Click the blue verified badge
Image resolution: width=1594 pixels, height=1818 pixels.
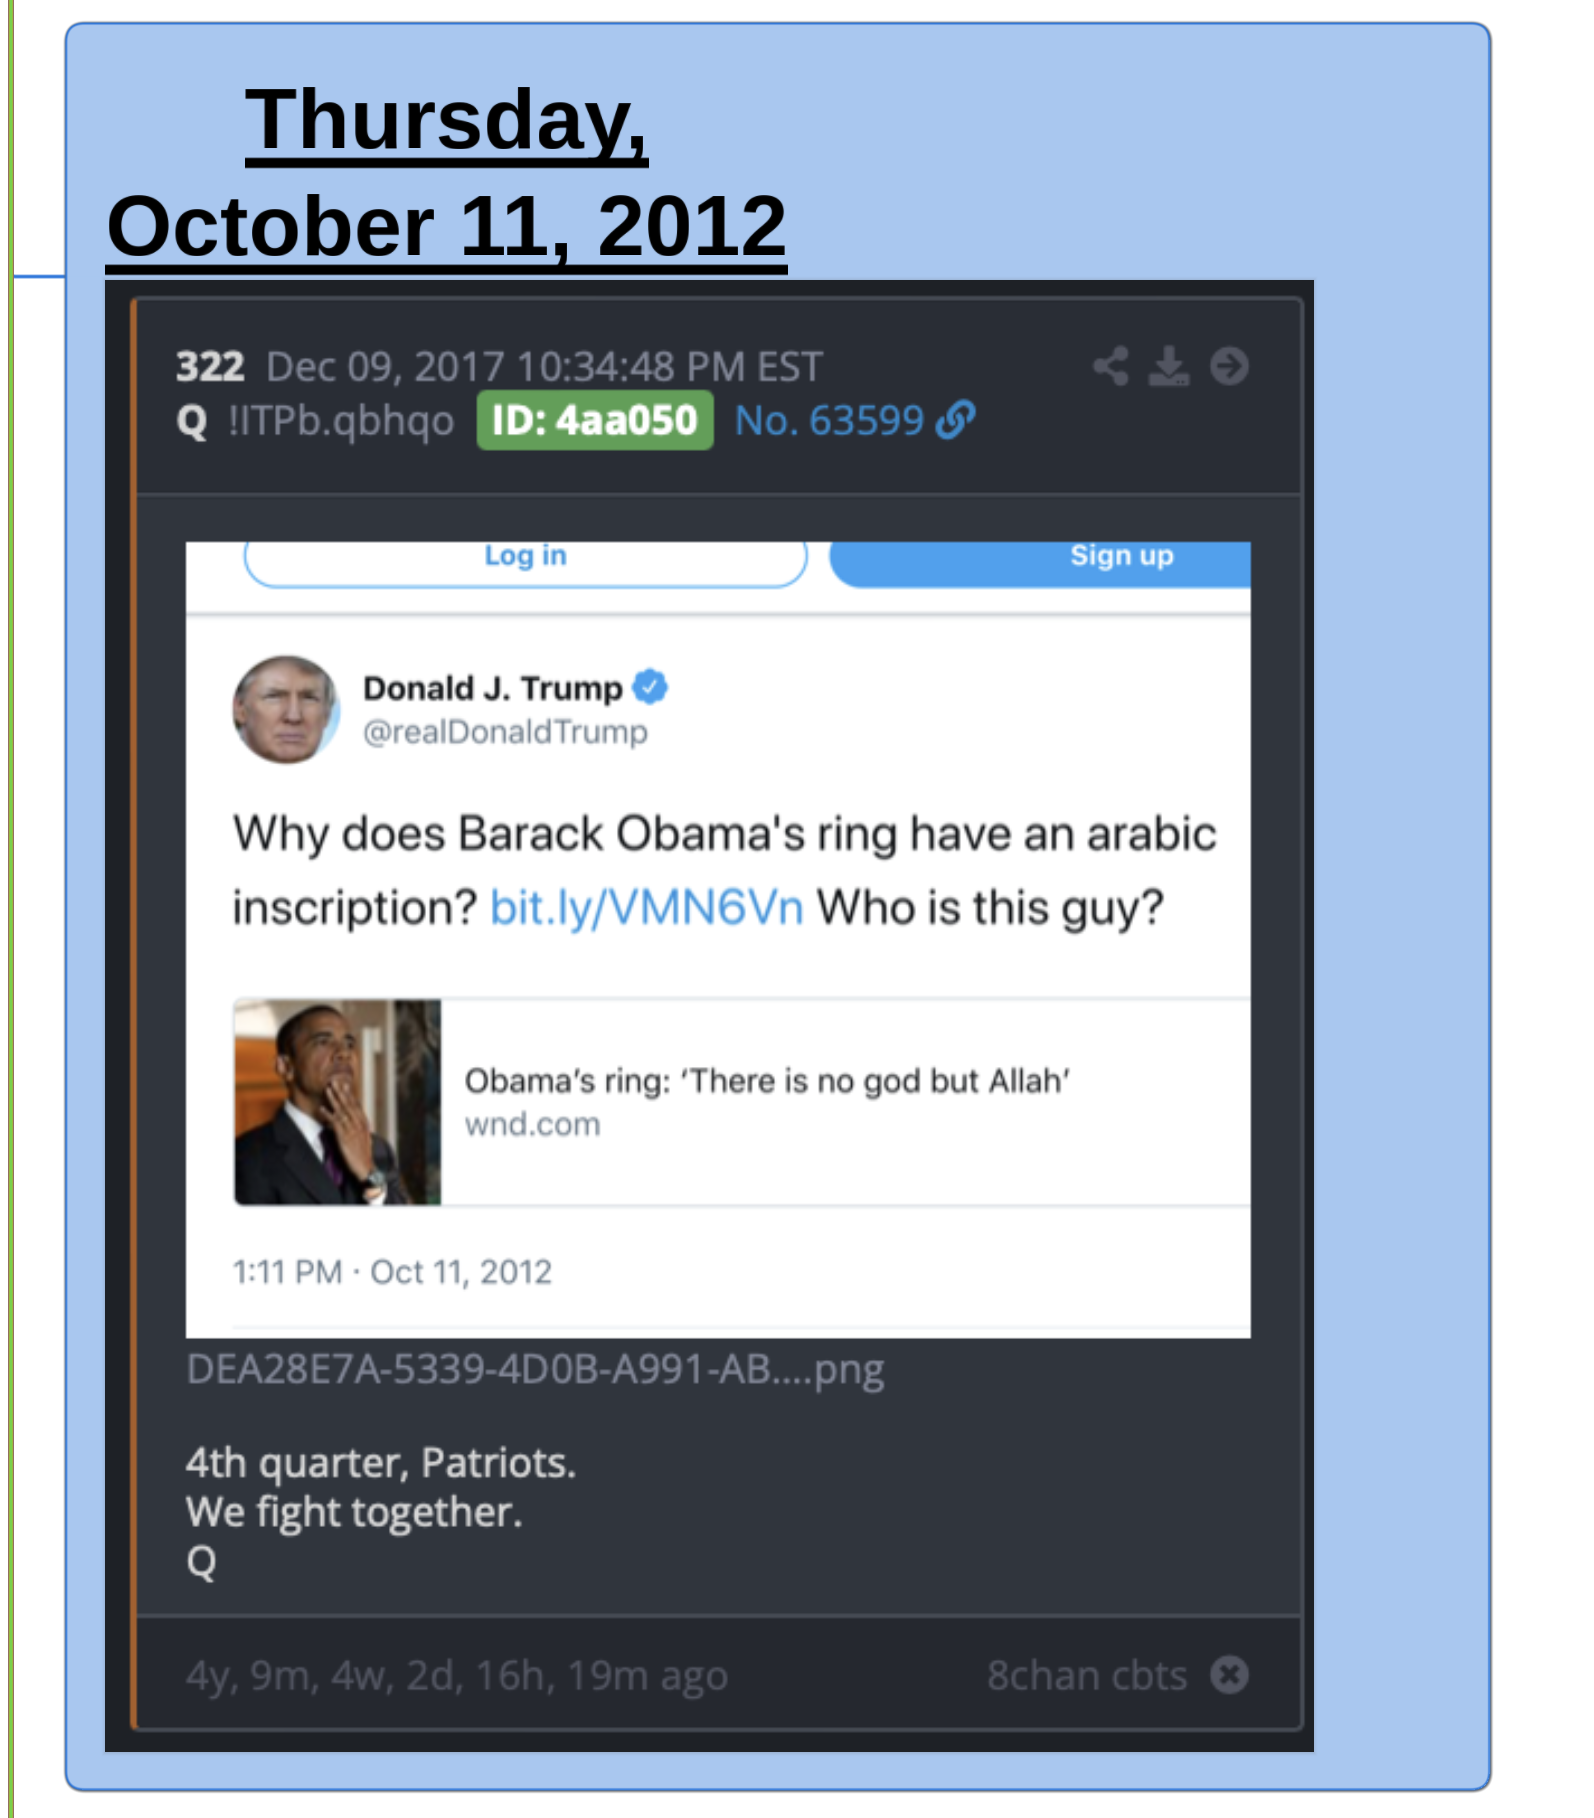(650, 687)
